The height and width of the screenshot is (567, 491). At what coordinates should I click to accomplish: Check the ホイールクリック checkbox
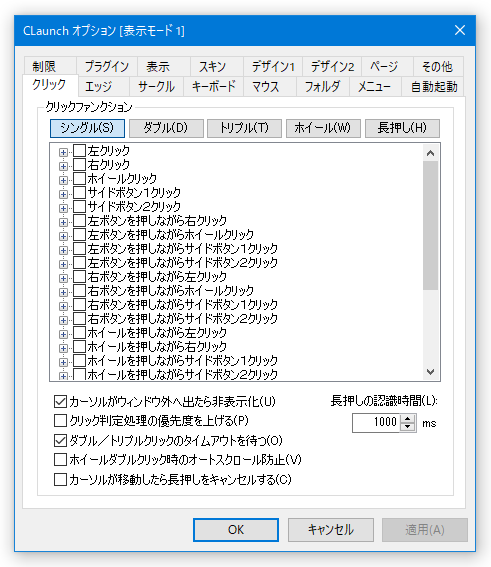pos(80,179)
